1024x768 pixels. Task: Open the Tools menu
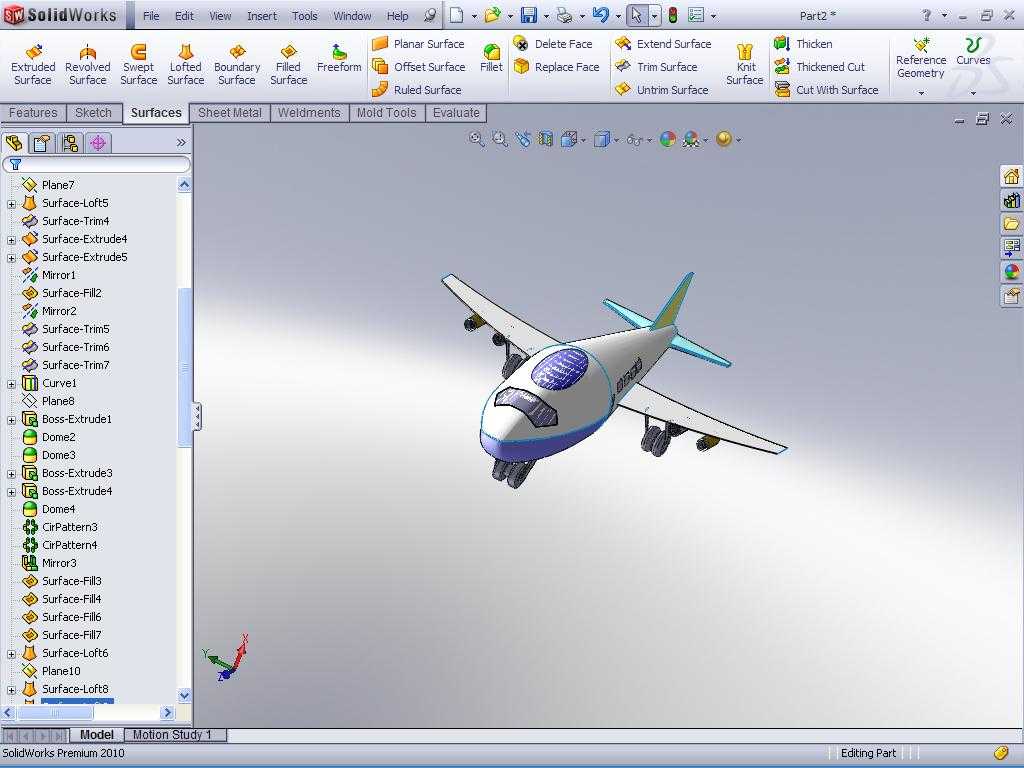[x=304, y=16]
